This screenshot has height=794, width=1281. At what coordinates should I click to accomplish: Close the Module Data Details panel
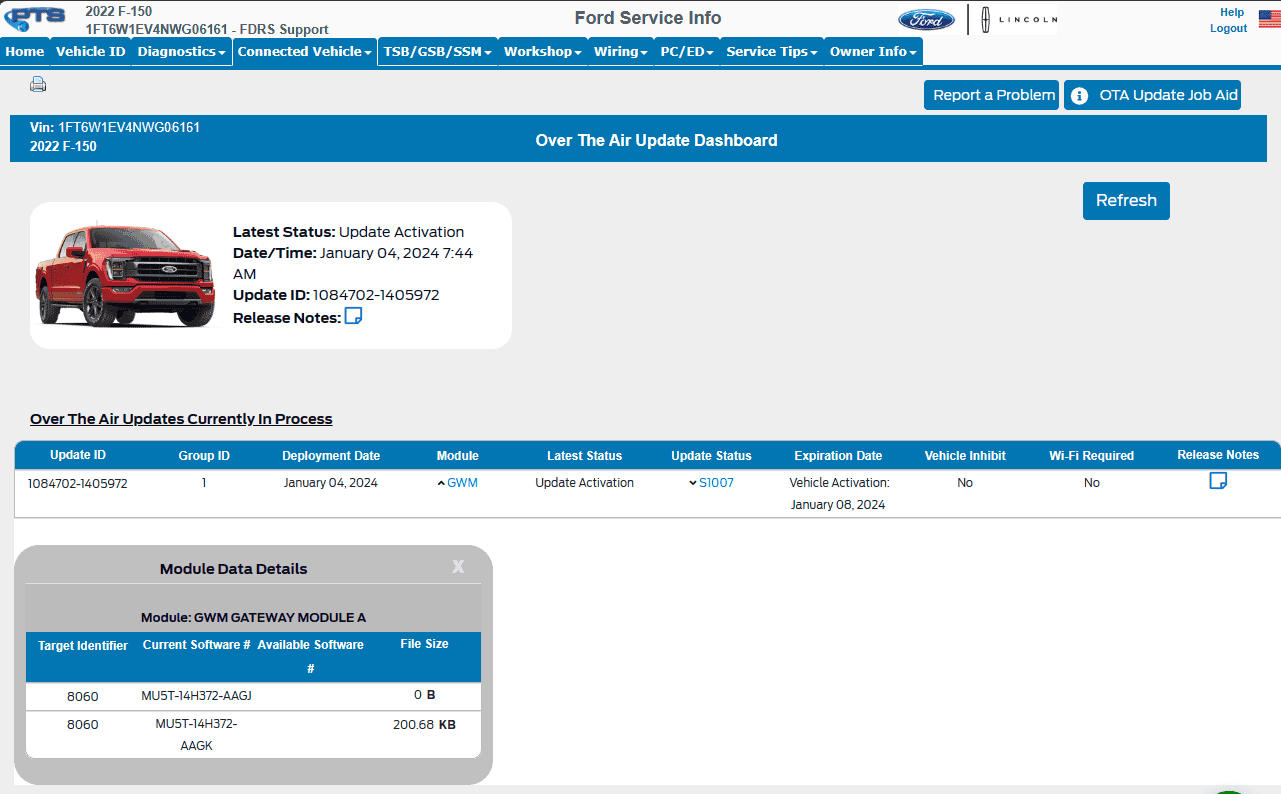click(458, 567)
